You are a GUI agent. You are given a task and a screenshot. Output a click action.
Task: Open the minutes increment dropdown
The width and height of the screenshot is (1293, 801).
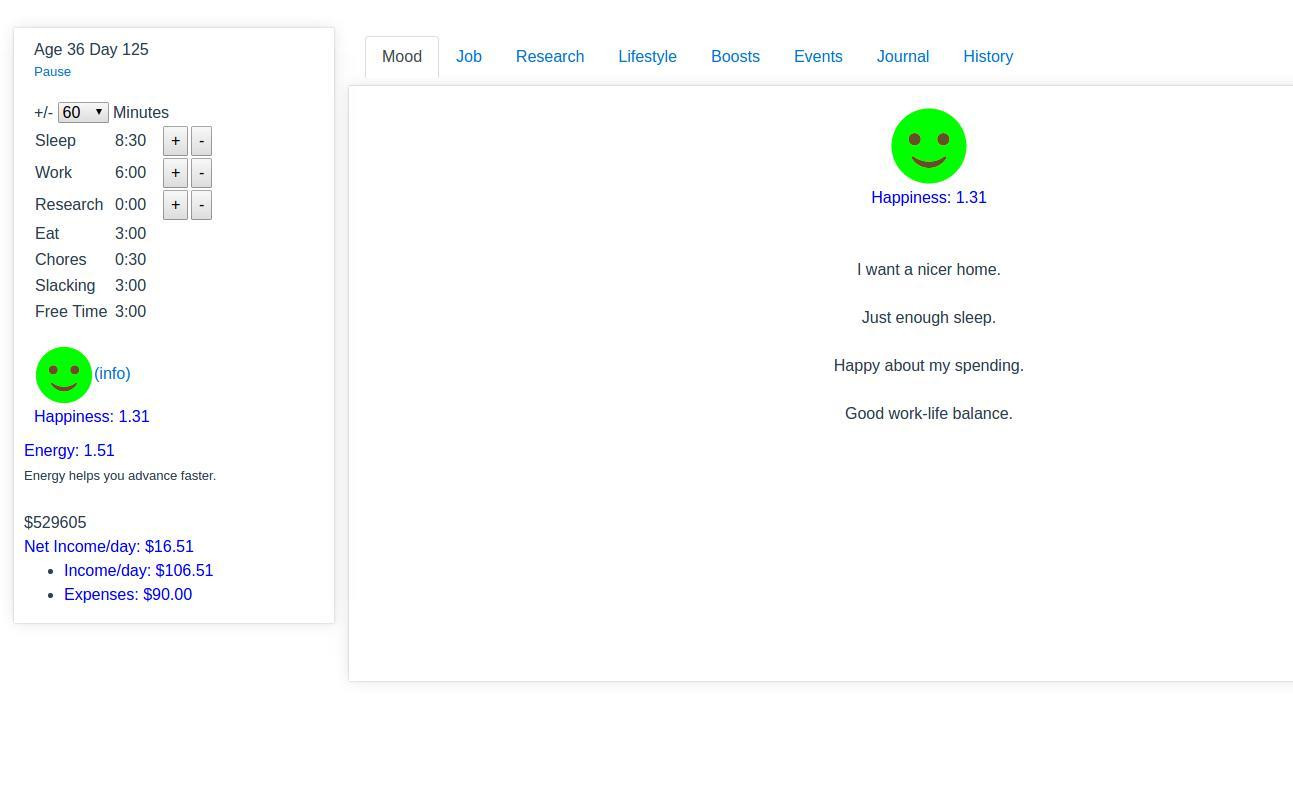(x=83, y=112)
